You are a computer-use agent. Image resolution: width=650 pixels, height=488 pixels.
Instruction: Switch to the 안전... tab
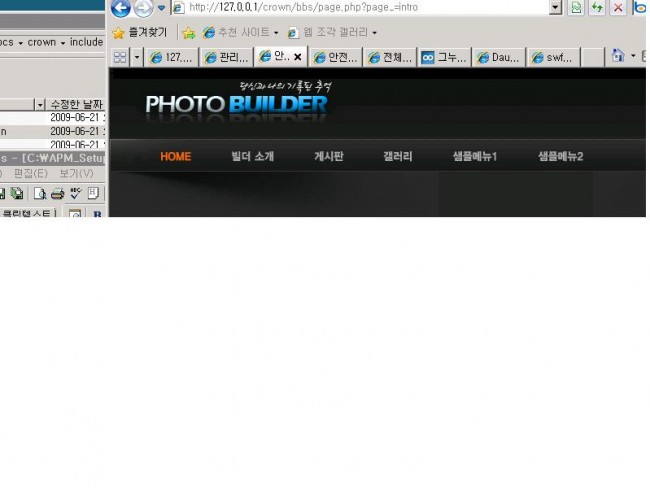click(x=335, y=57)
